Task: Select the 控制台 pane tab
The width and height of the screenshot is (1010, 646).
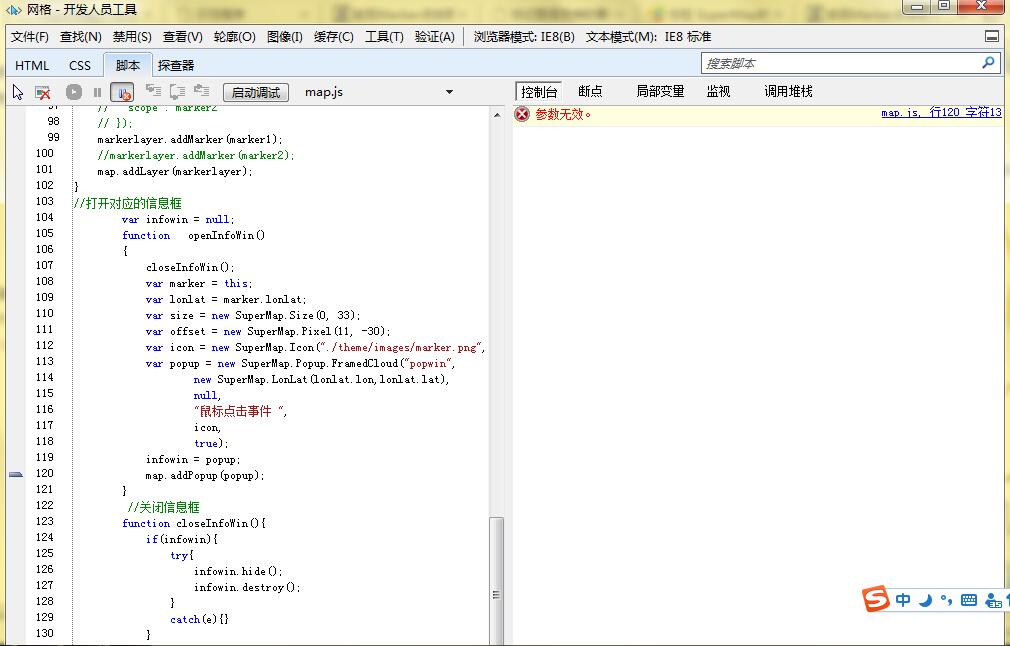Action: [539, 91]
